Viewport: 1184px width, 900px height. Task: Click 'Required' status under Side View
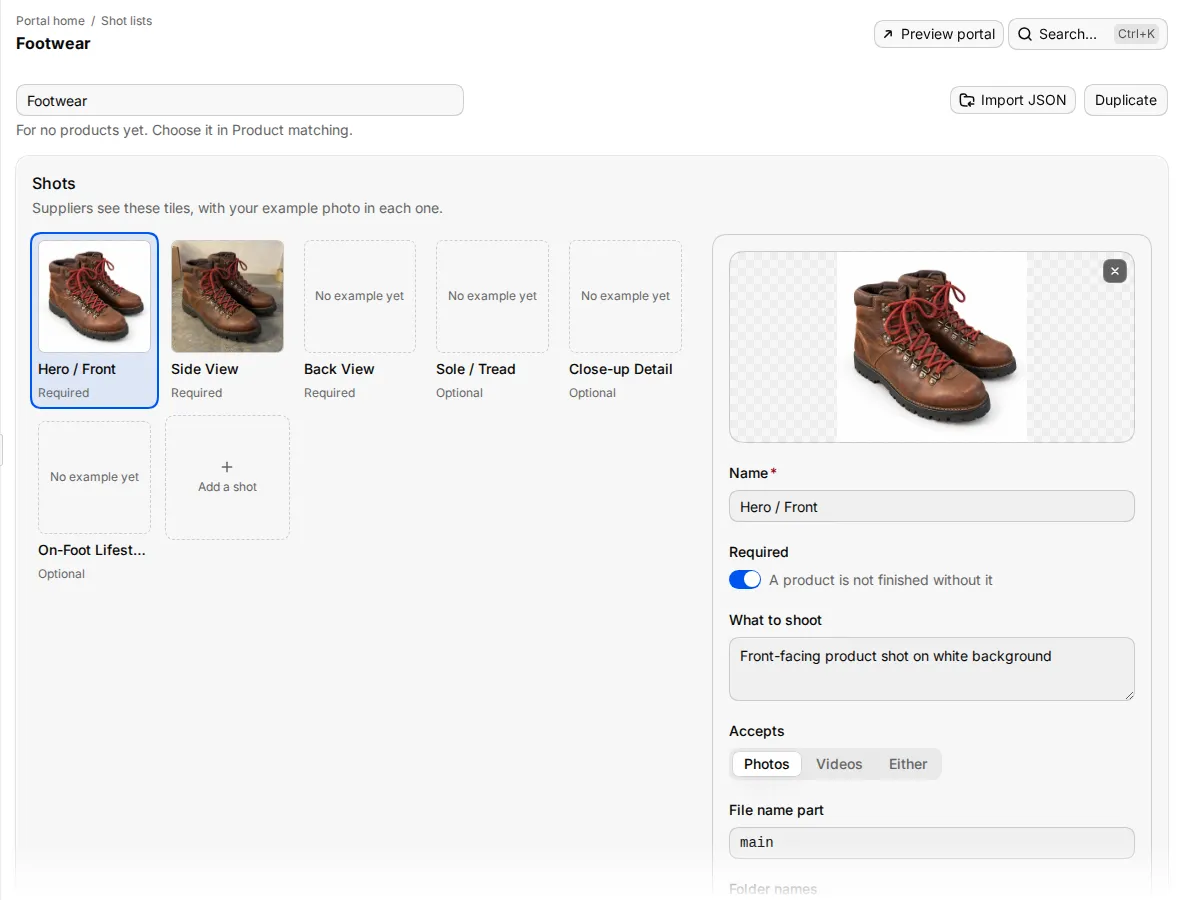[196, 393]
